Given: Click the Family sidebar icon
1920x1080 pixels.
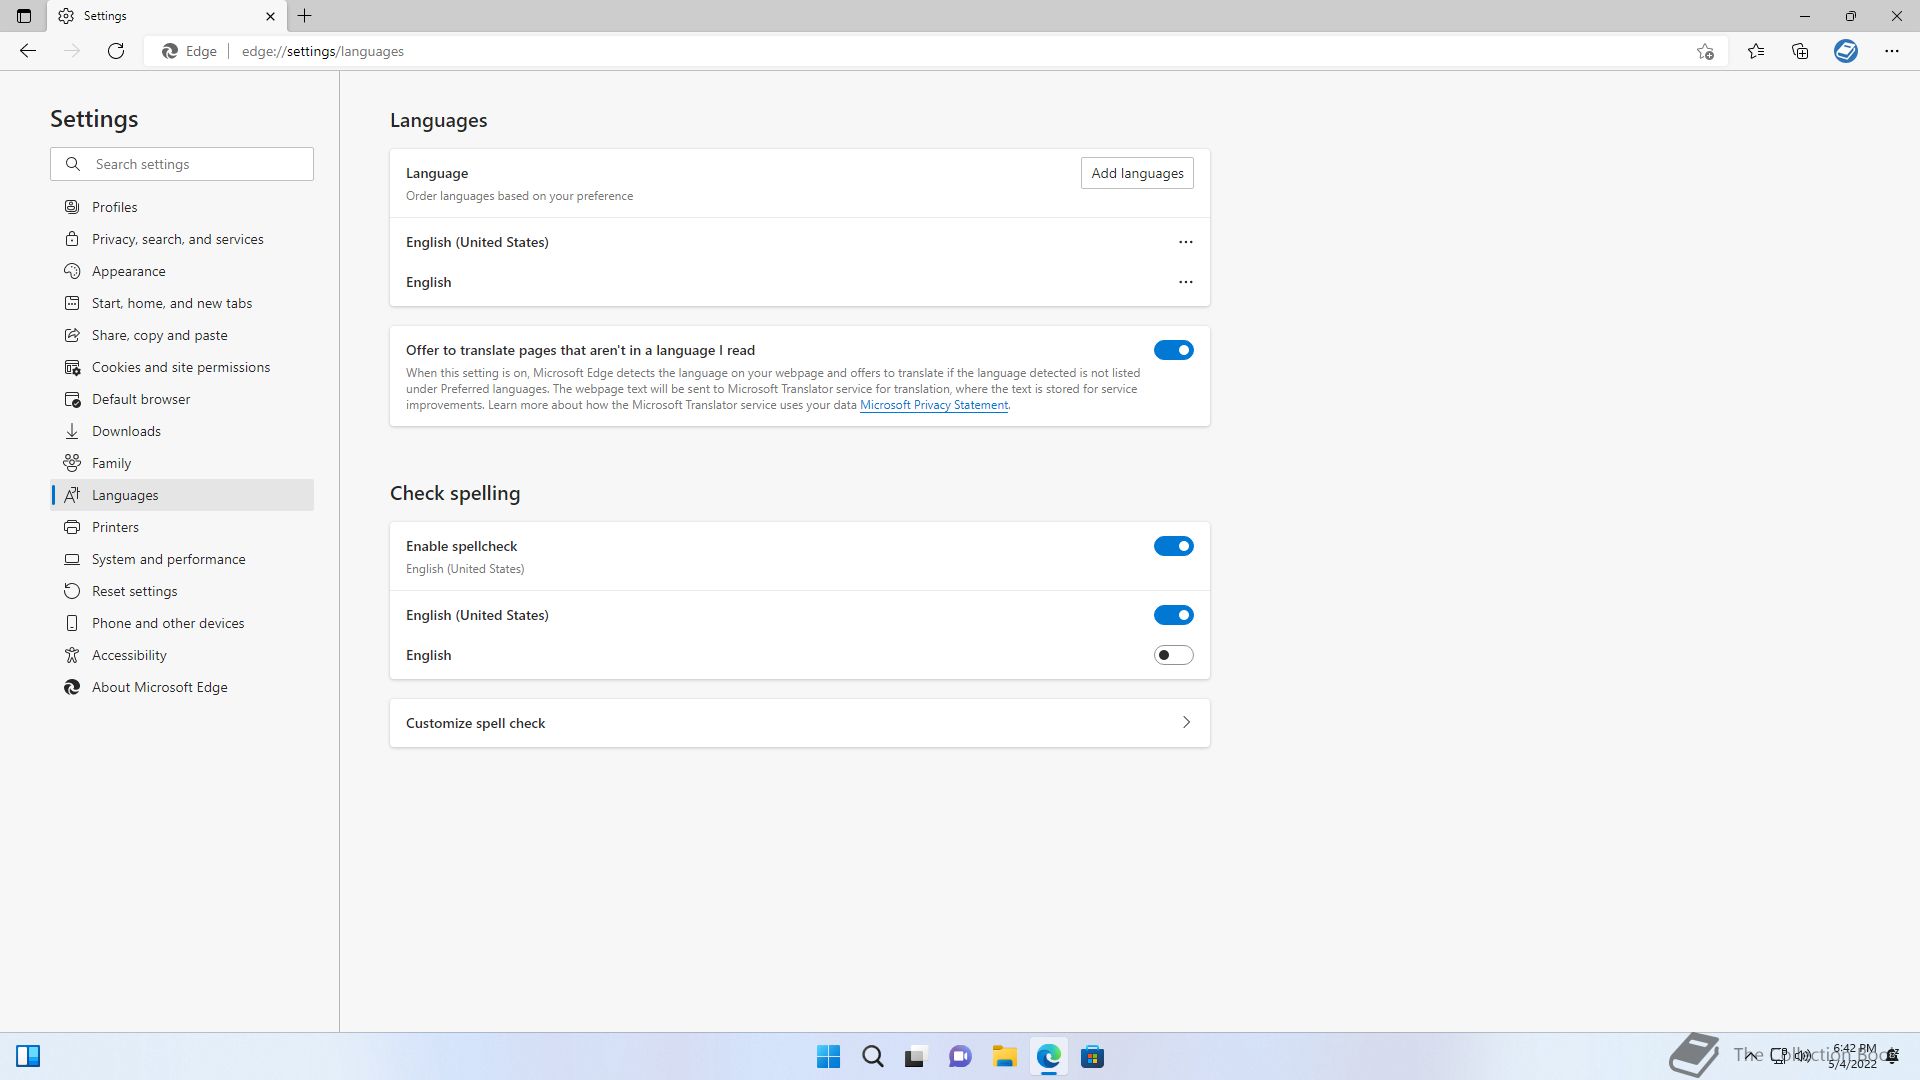Looking at the screenshot, I should tap(72, 463).
